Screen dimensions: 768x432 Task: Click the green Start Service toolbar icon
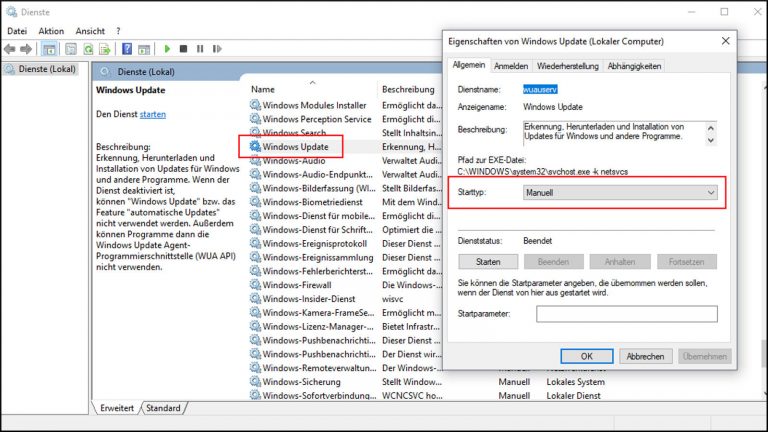168,48
